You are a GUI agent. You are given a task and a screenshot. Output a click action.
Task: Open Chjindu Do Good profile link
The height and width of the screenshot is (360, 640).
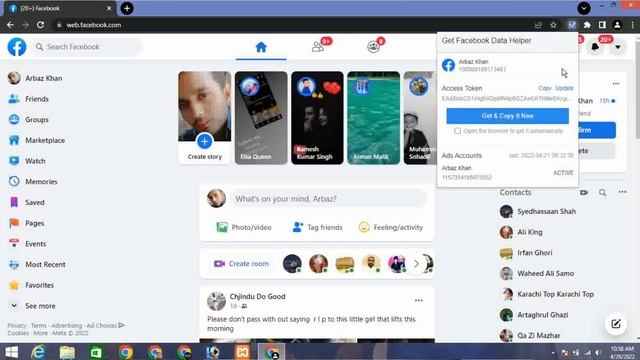click(x=257, y=296)
